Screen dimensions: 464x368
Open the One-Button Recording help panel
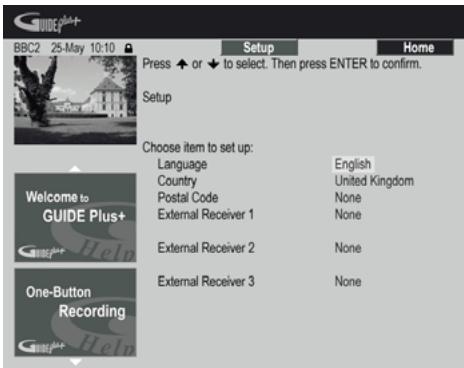click(75, 313)
